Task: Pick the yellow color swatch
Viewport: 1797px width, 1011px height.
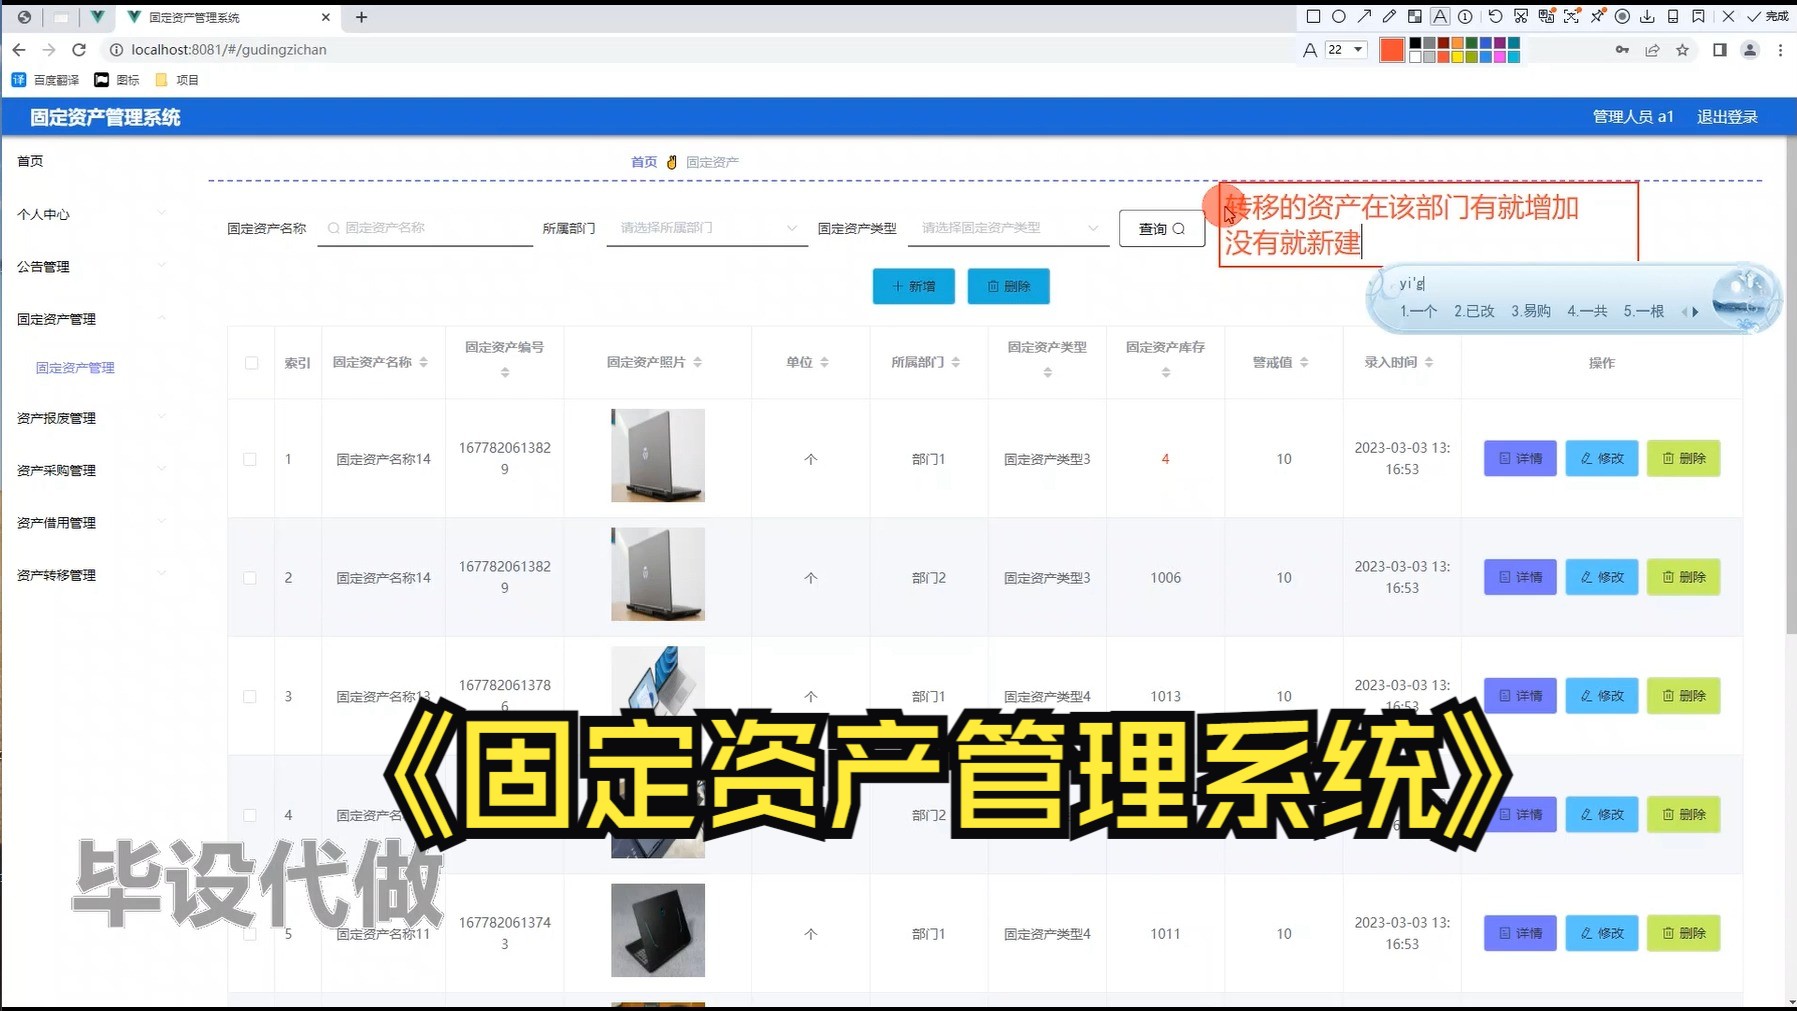Action: pos(1457,57)
